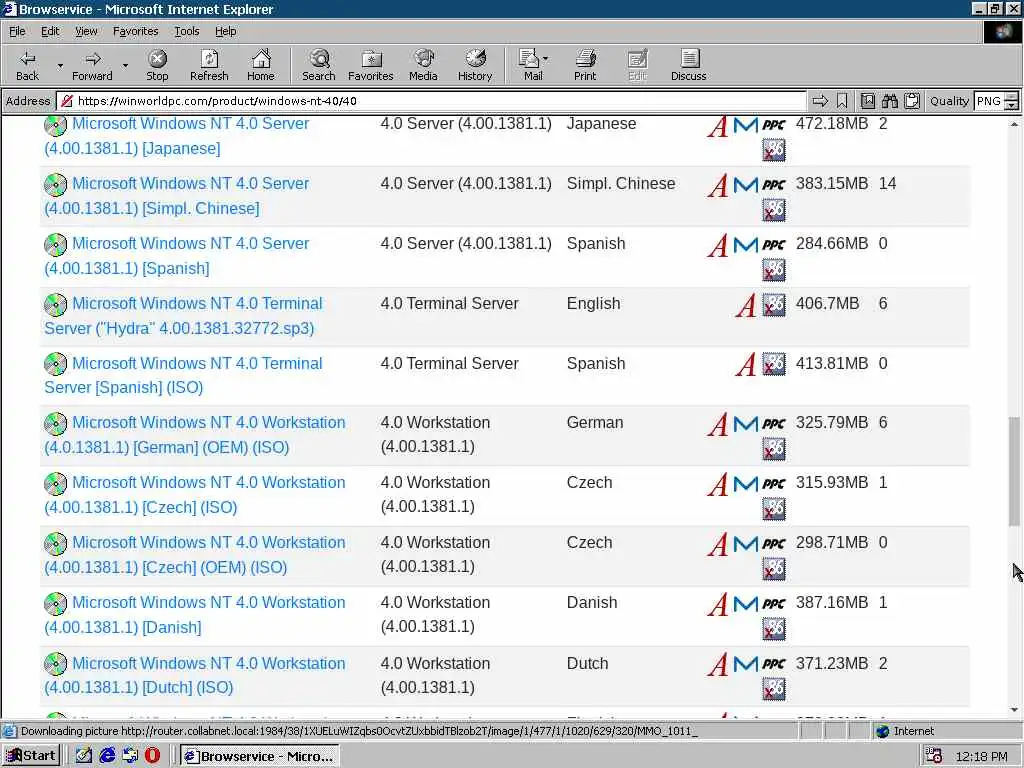Open the bookmarks book icon

tap(867, 101)
